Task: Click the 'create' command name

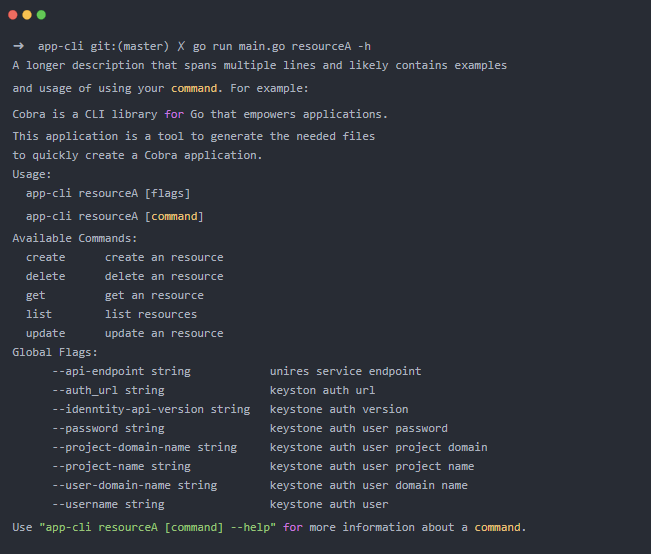Action: point(45,257)
